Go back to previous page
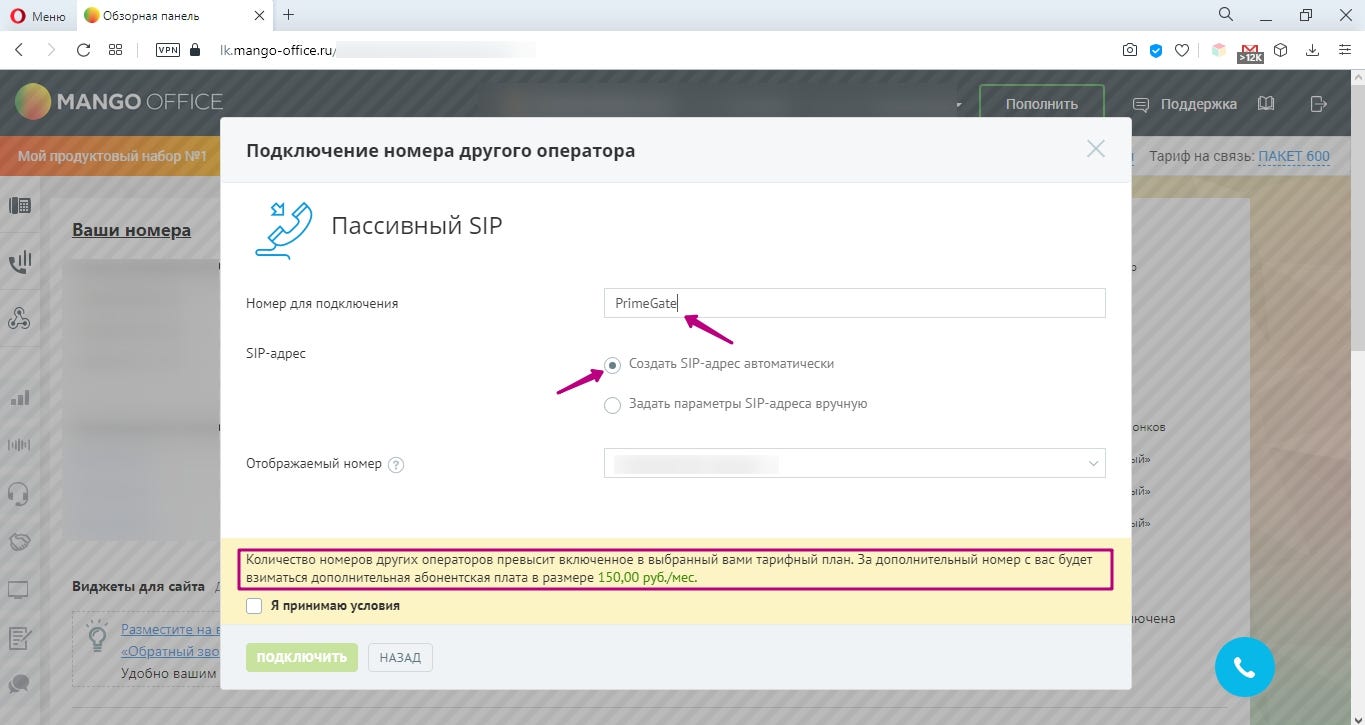Image resolution: width=1365 pixels, height=725 pixels. [20, 49]
